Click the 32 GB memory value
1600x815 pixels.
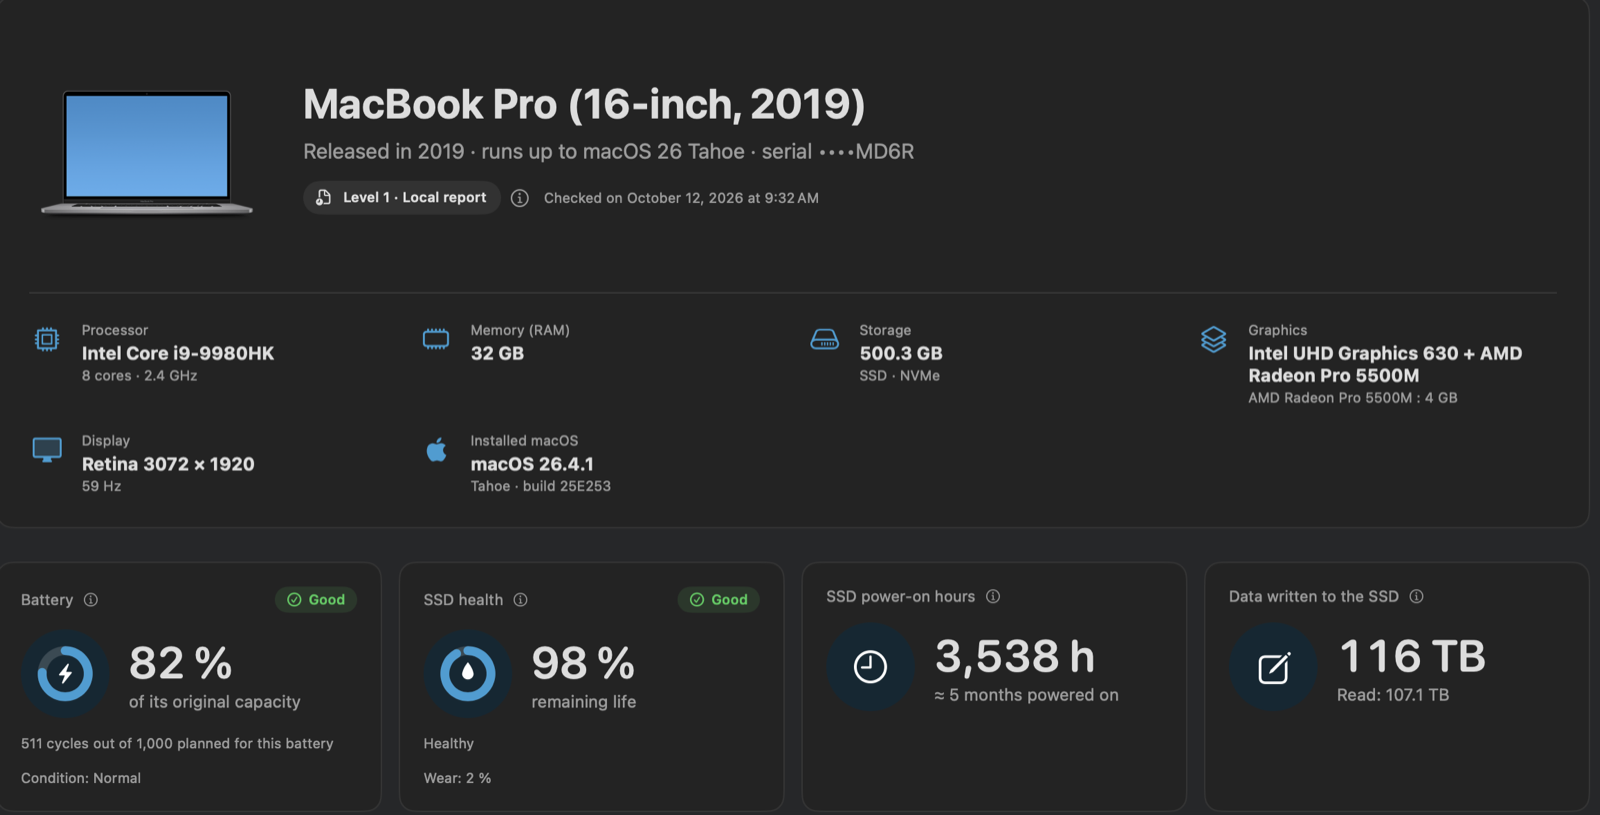(497, 353)
